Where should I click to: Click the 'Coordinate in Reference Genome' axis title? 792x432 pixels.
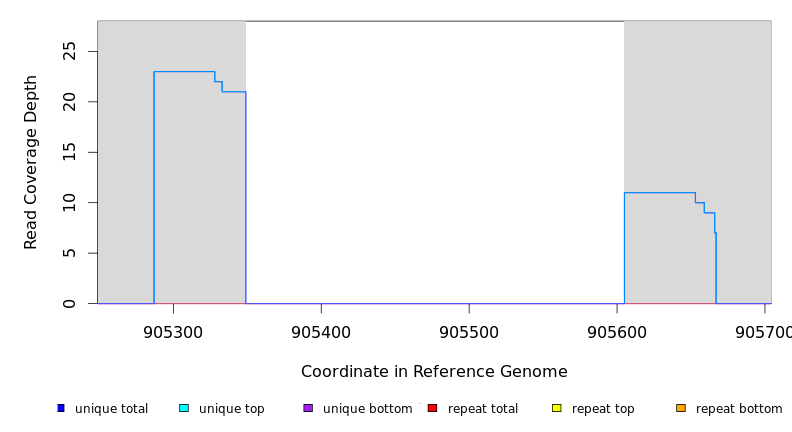(x=434, y=372)
